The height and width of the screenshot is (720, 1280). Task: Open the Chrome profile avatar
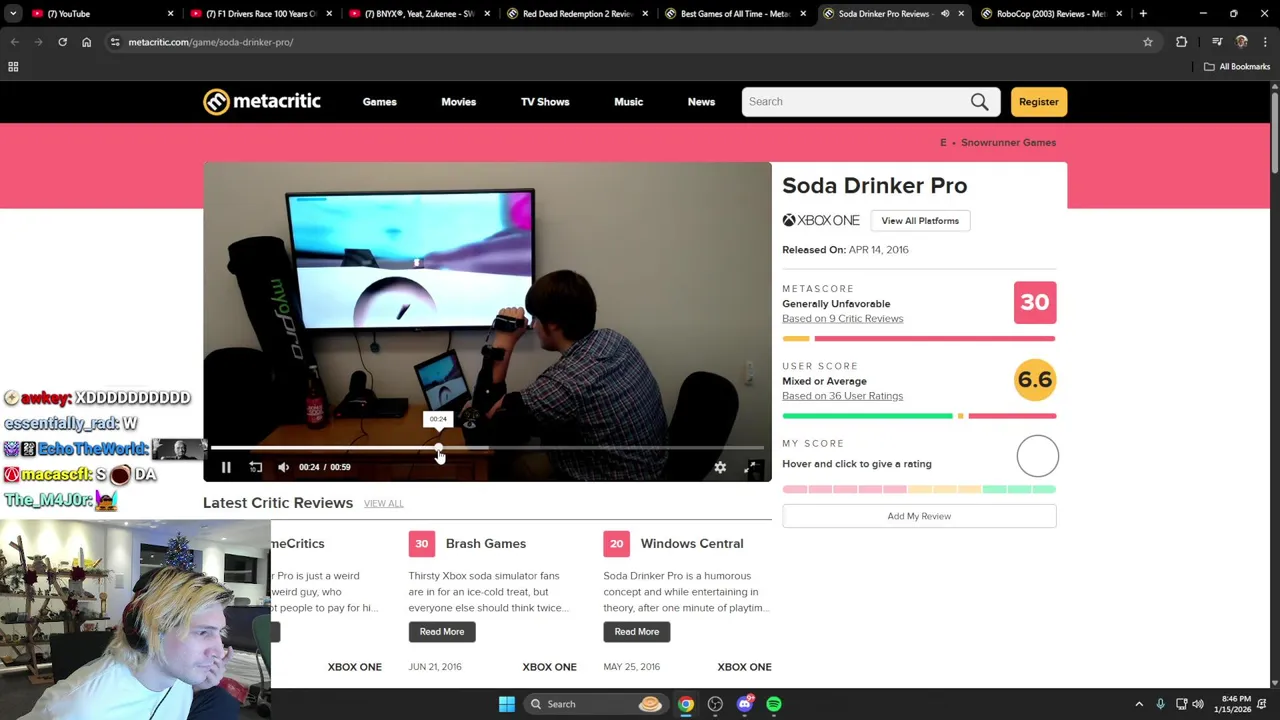coord(1242,42)
